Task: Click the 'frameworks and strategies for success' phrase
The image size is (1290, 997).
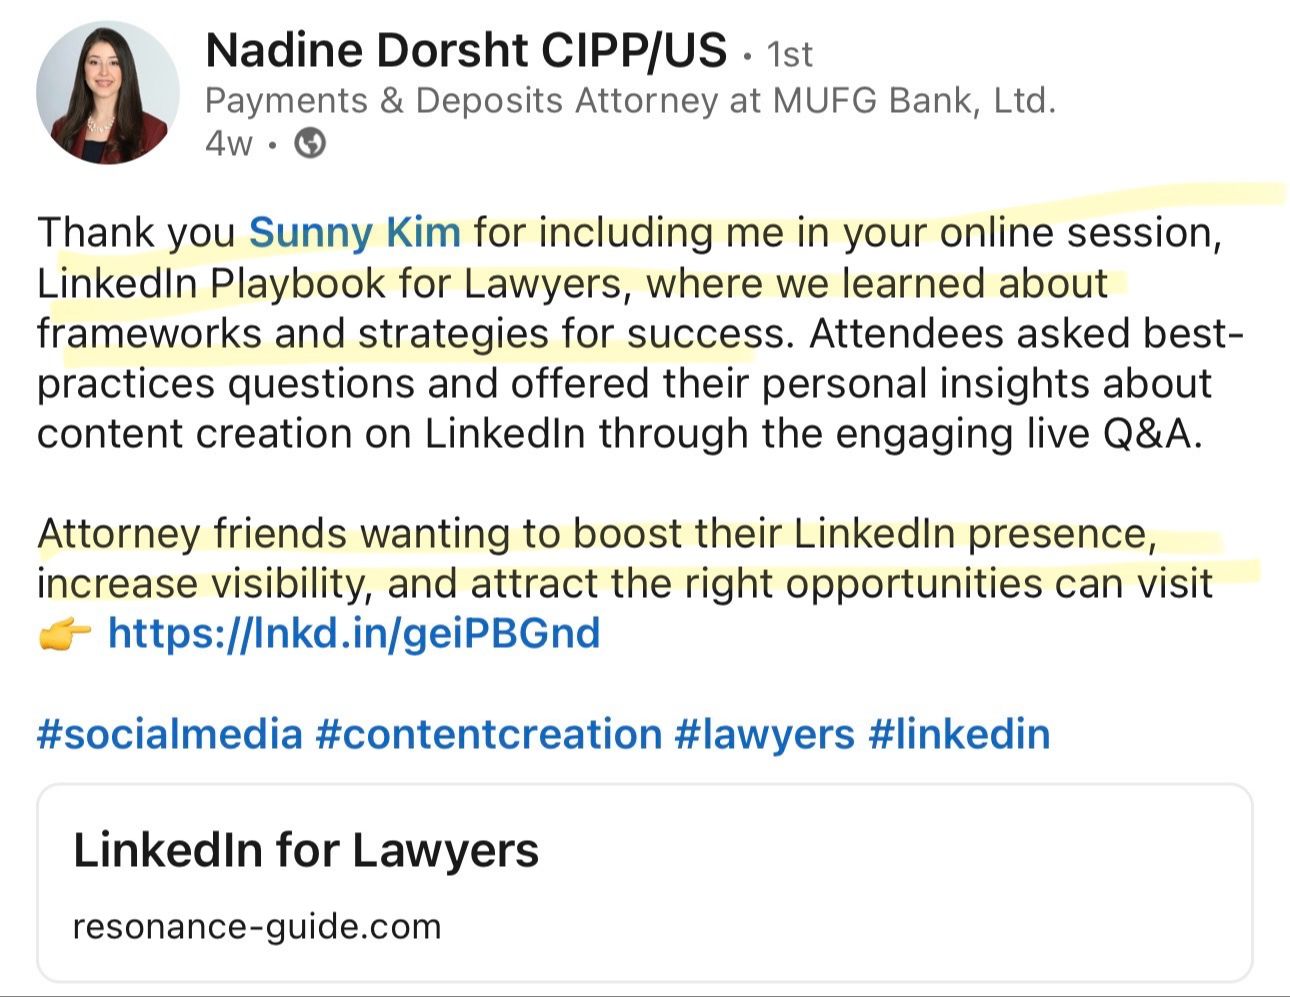Action: [410, 333]
